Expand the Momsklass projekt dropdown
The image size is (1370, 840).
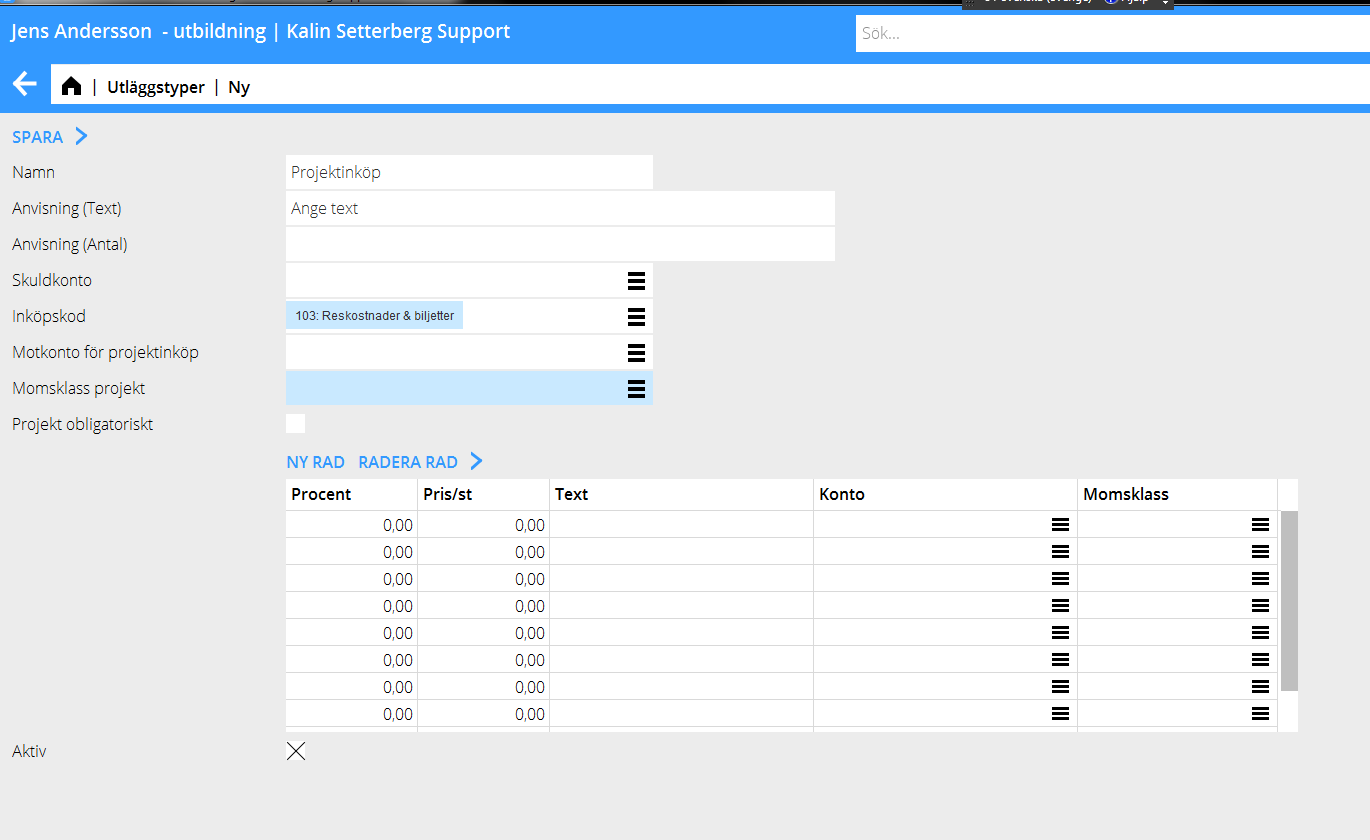(x=636, y=389)
